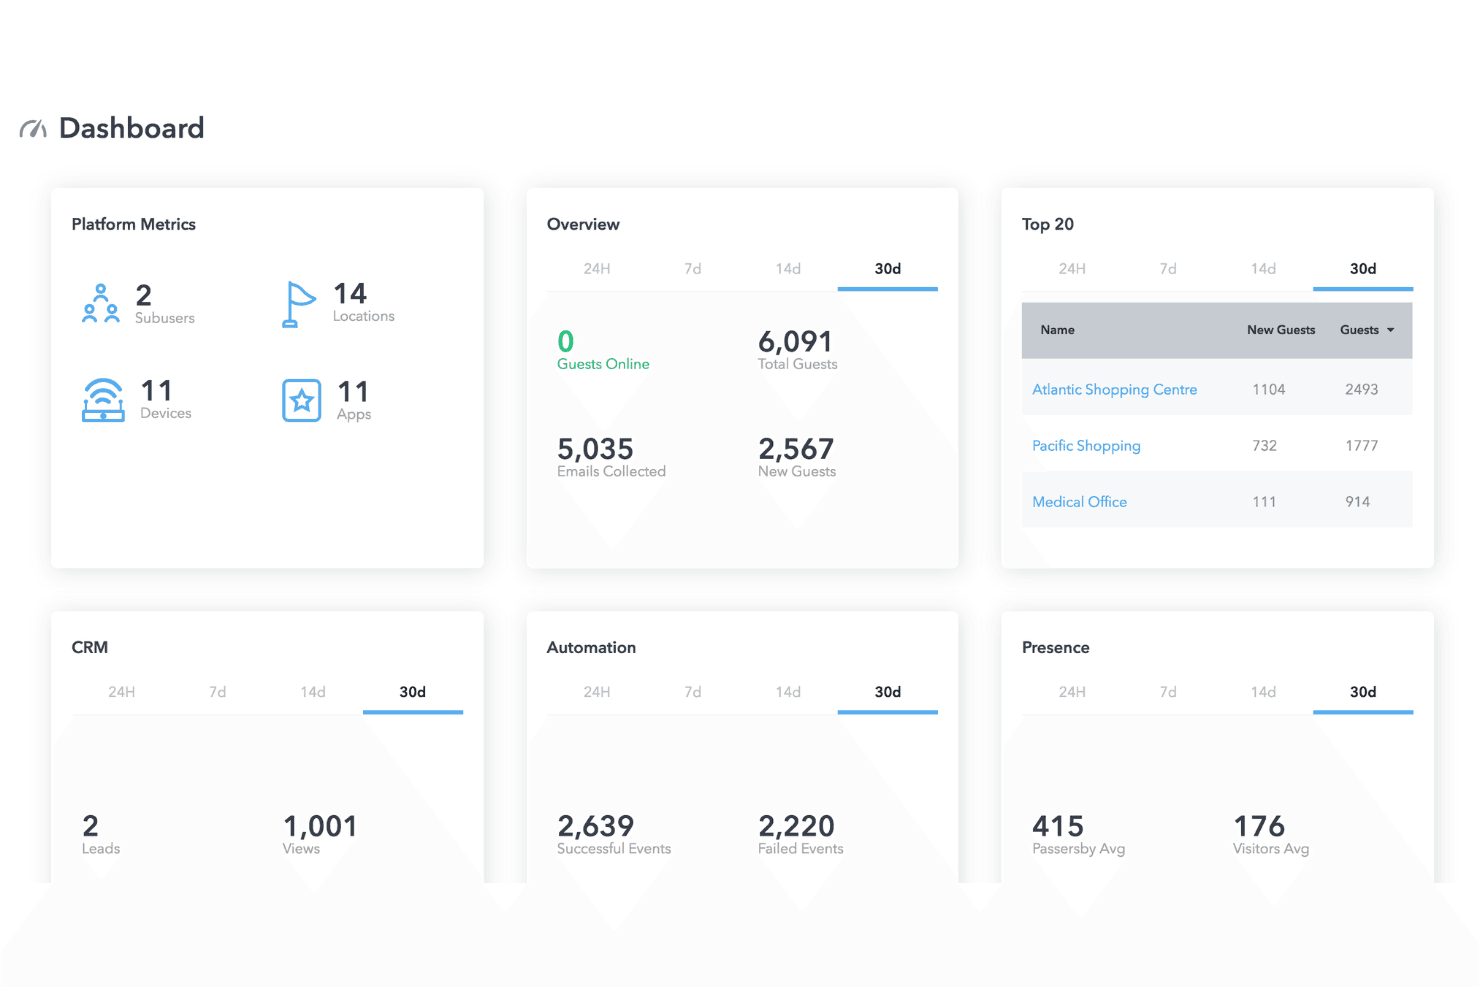Click the 2,567 New Guests value
The image size is (1480, 987).
796,448
